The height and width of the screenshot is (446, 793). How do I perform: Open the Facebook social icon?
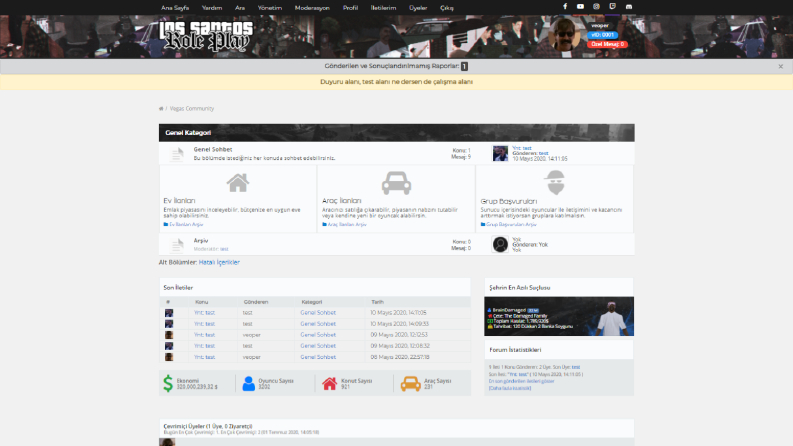(565, 7)
